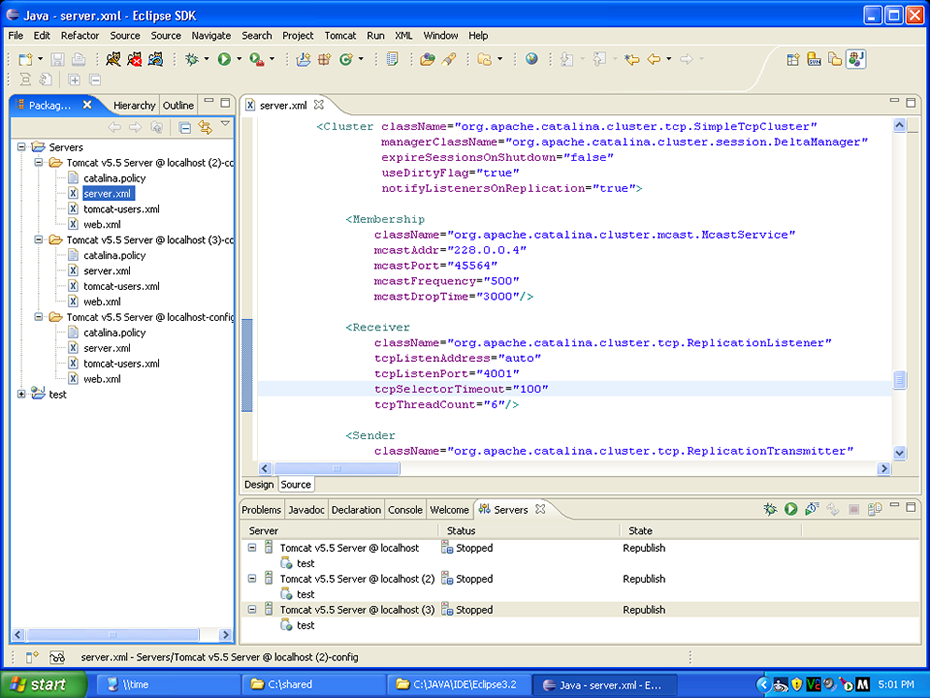Switch to the Outline tab
Screen dimensions: 930x698
(178, 105)
